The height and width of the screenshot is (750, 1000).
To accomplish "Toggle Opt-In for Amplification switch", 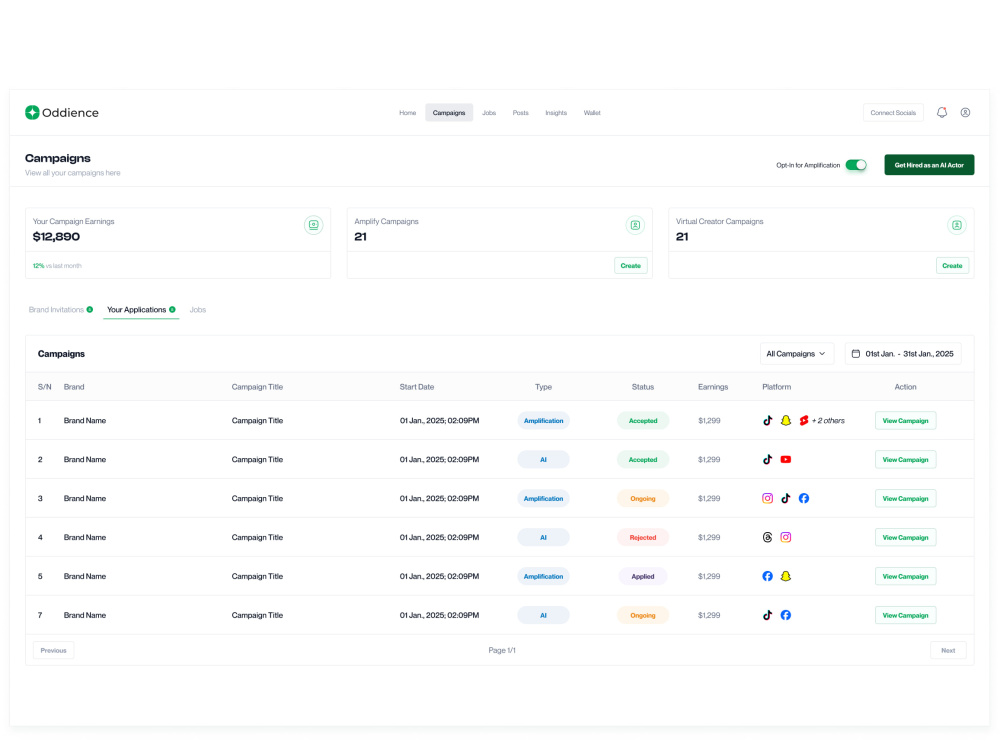I will pos(856,165).
